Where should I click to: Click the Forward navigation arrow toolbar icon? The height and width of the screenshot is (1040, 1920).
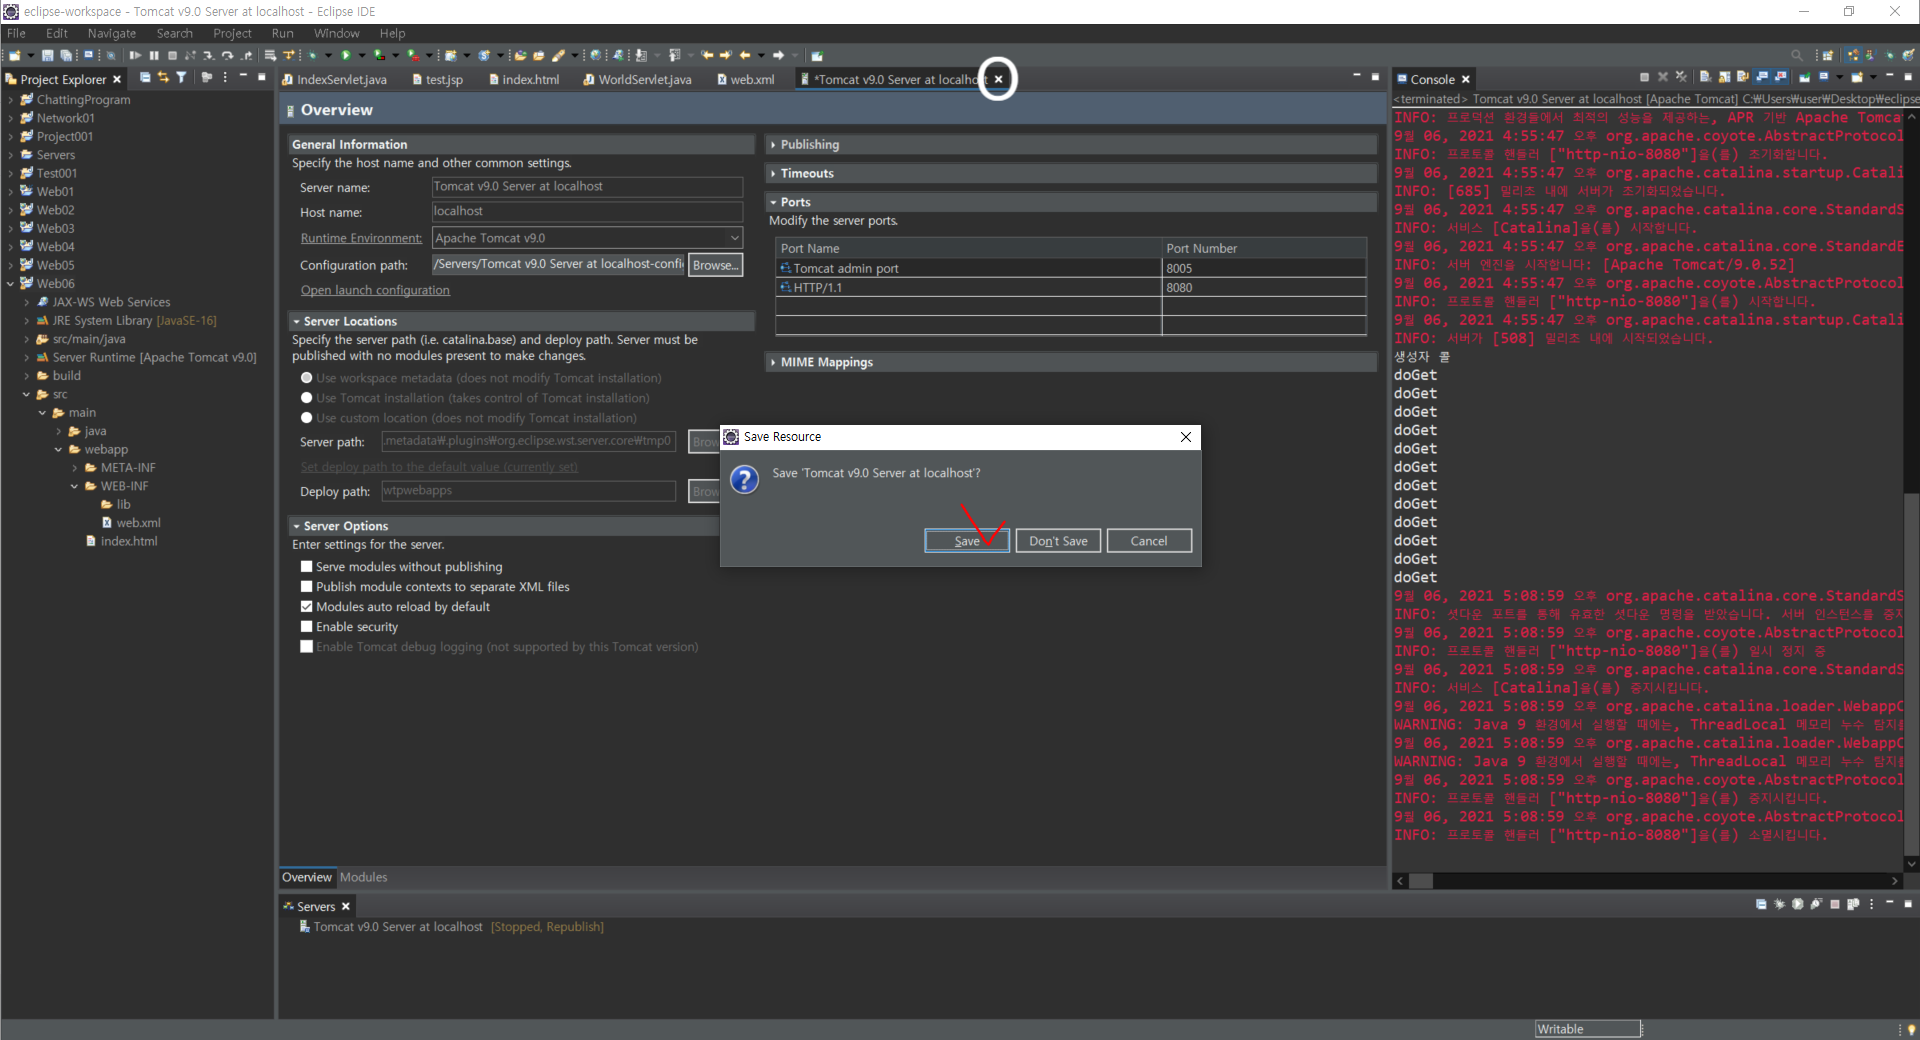tap(778, 55)
